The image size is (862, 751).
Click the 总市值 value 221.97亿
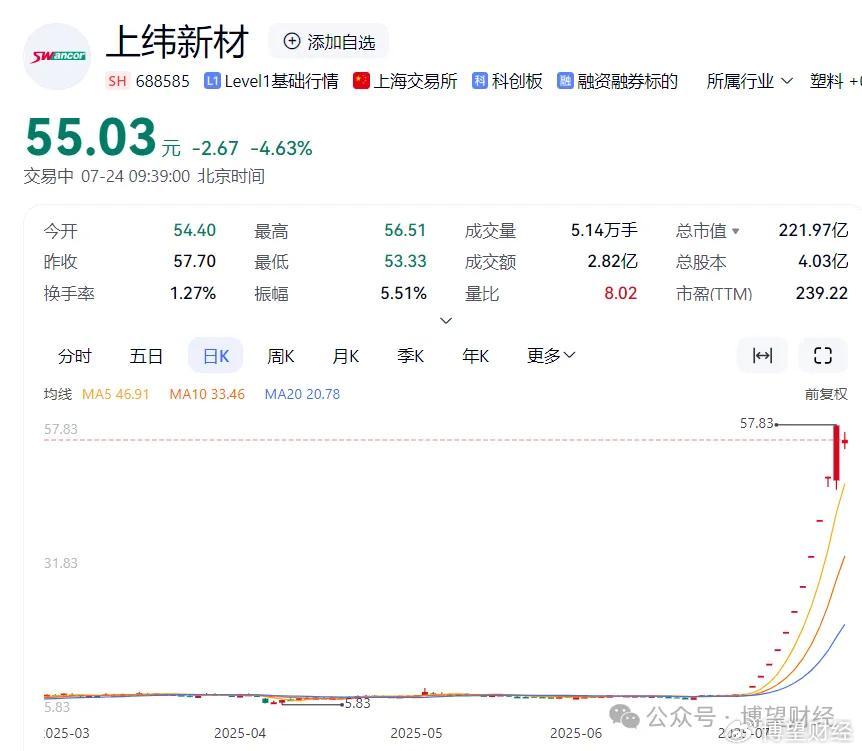(x=813, y=230)
